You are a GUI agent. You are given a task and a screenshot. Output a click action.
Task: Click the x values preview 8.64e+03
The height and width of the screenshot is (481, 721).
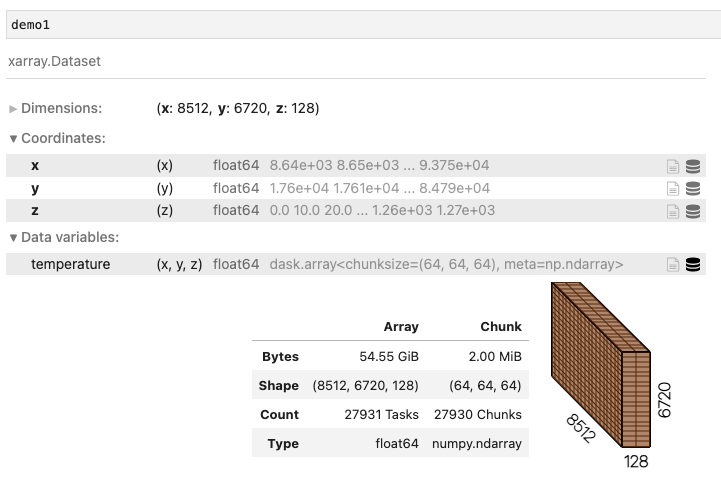379,166
